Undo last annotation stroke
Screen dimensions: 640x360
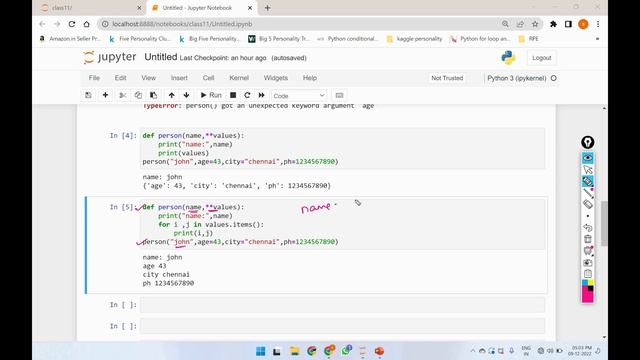click(588, 227)
